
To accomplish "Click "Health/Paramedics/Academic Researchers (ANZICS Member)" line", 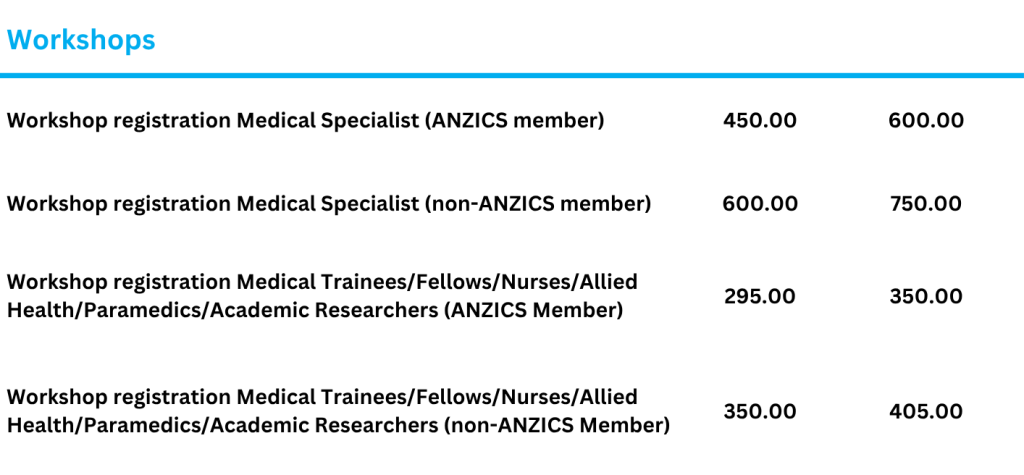I will (314, 311).
